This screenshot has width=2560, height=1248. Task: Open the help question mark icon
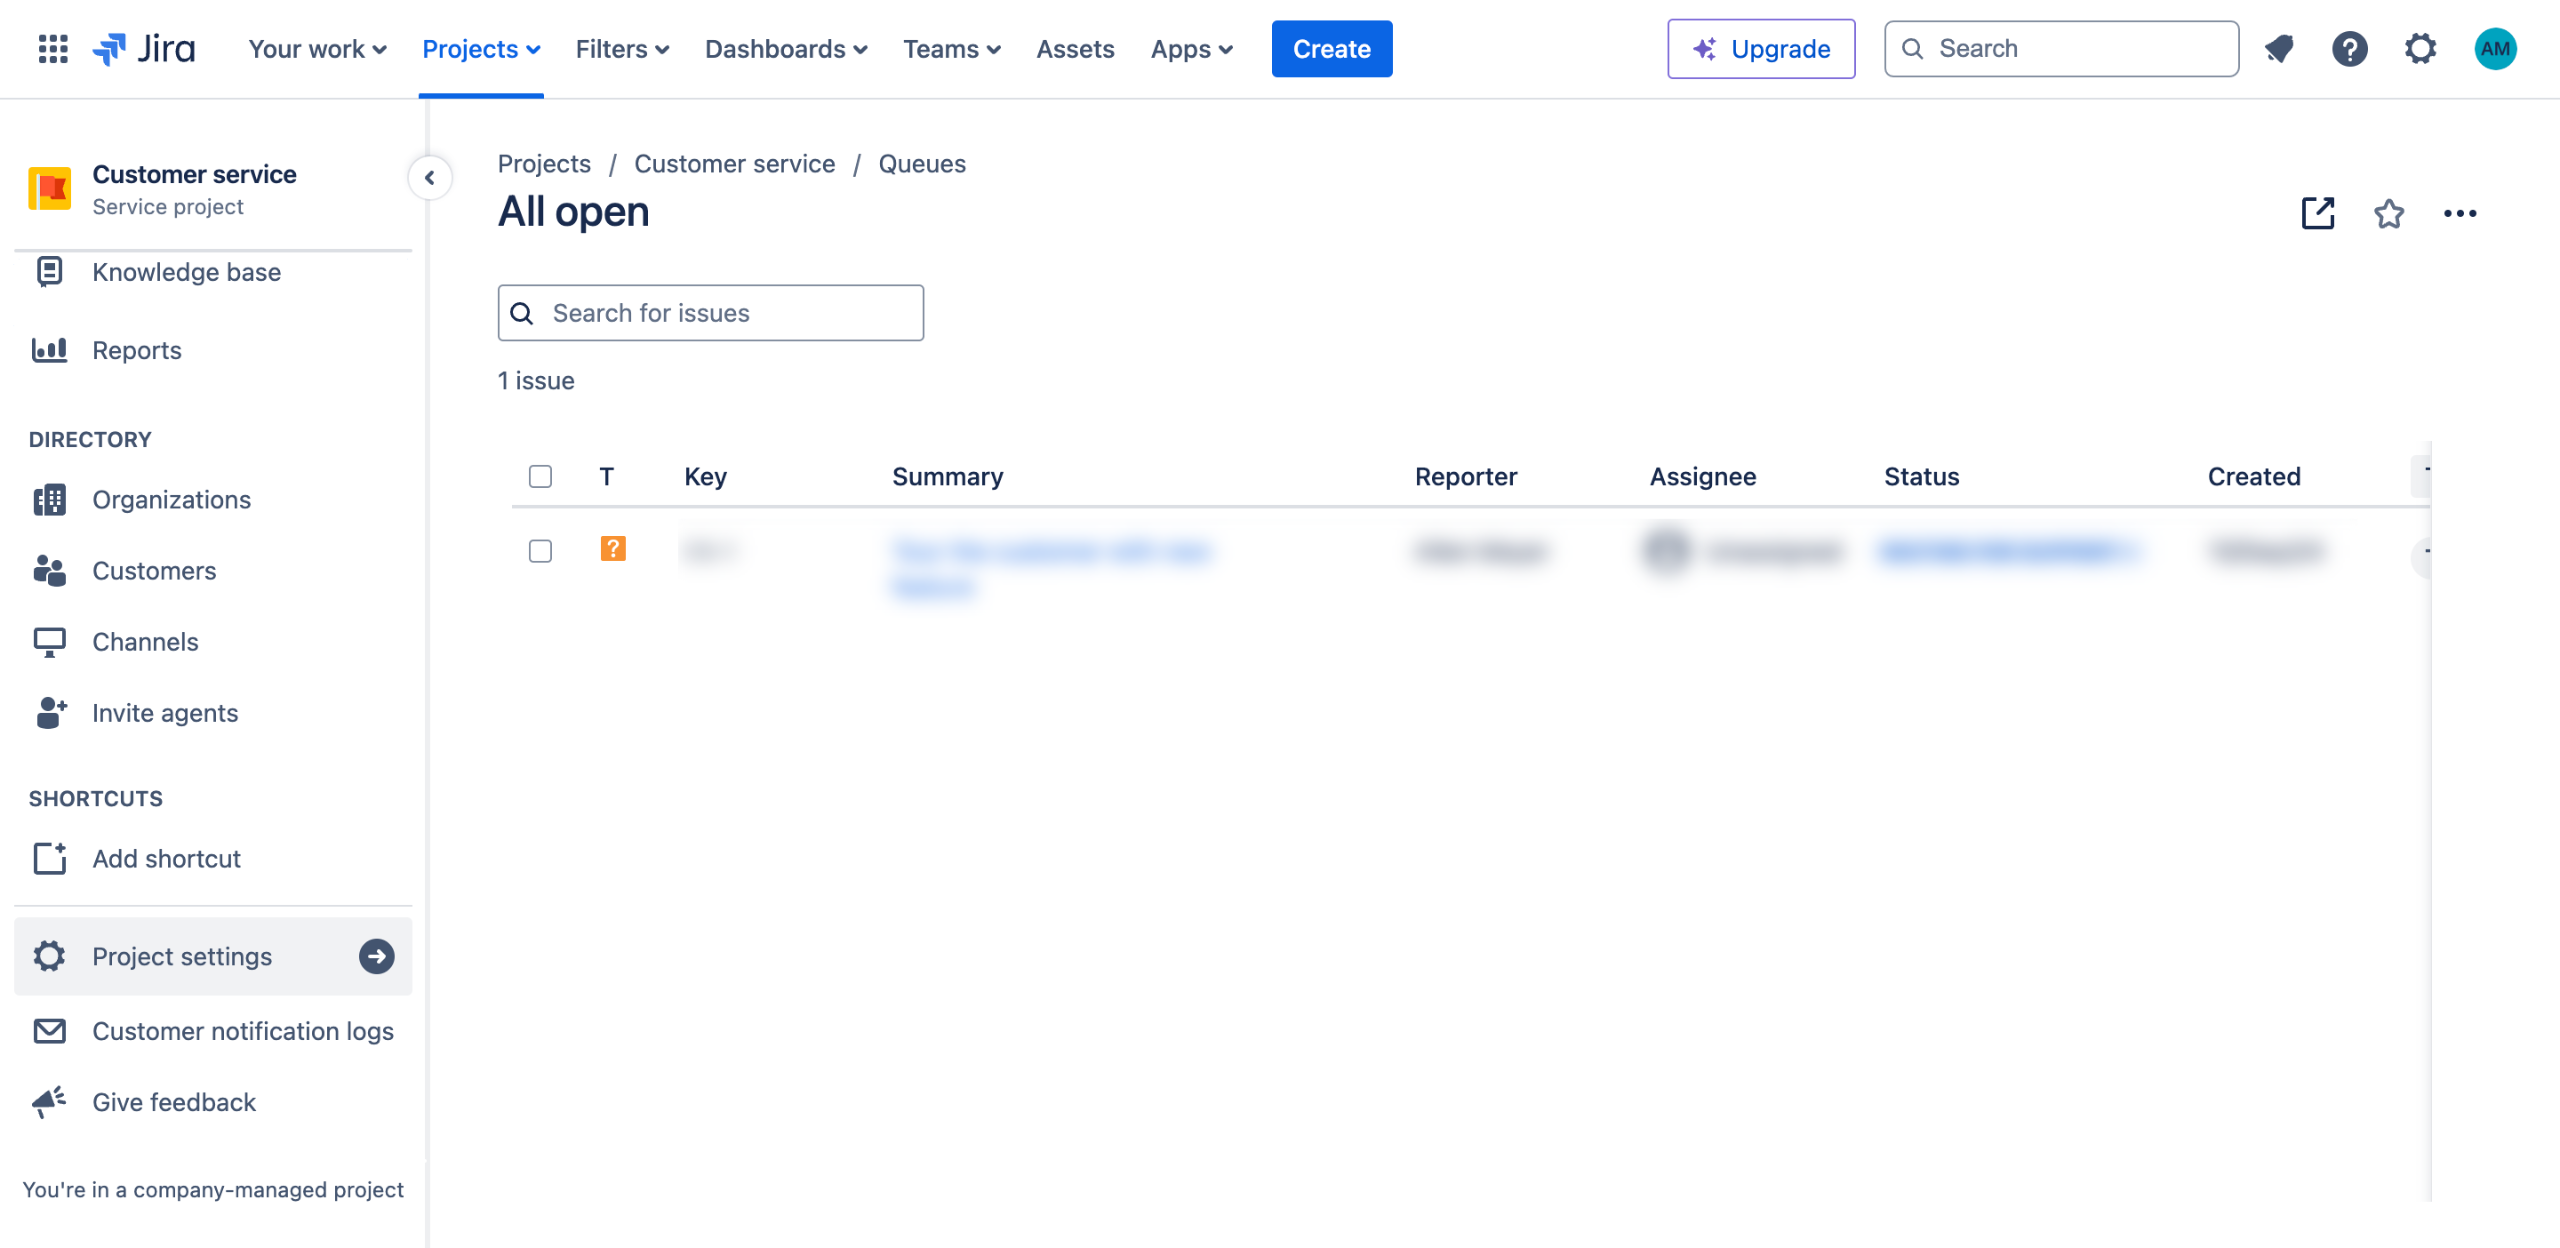click(x=2349, y=48)
